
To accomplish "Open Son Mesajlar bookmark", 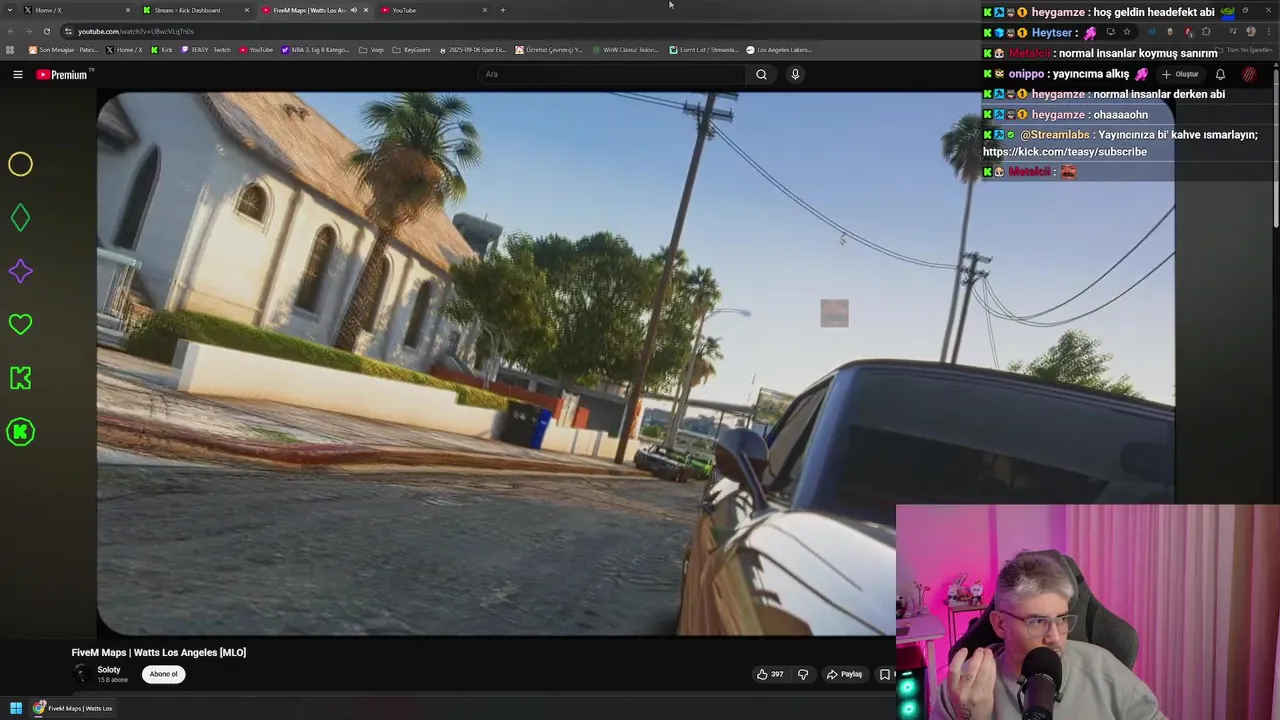I will pyautogui.click(x=63, y=50).
